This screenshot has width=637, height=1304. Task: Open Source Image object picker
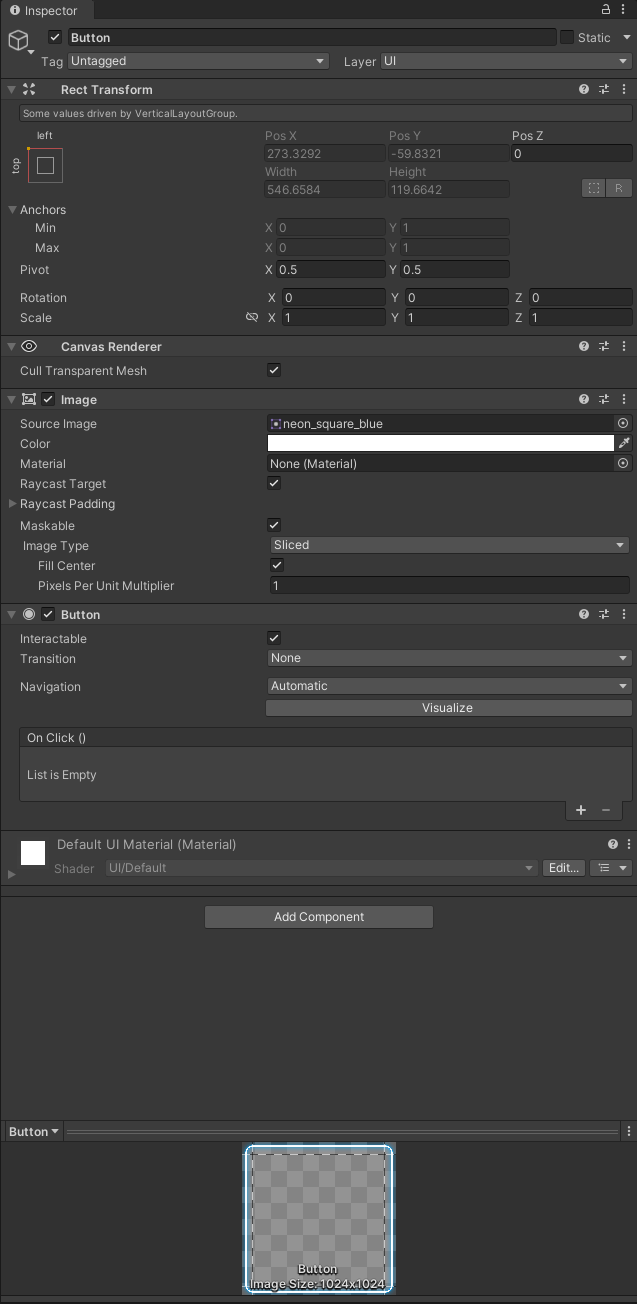[623, 424]
